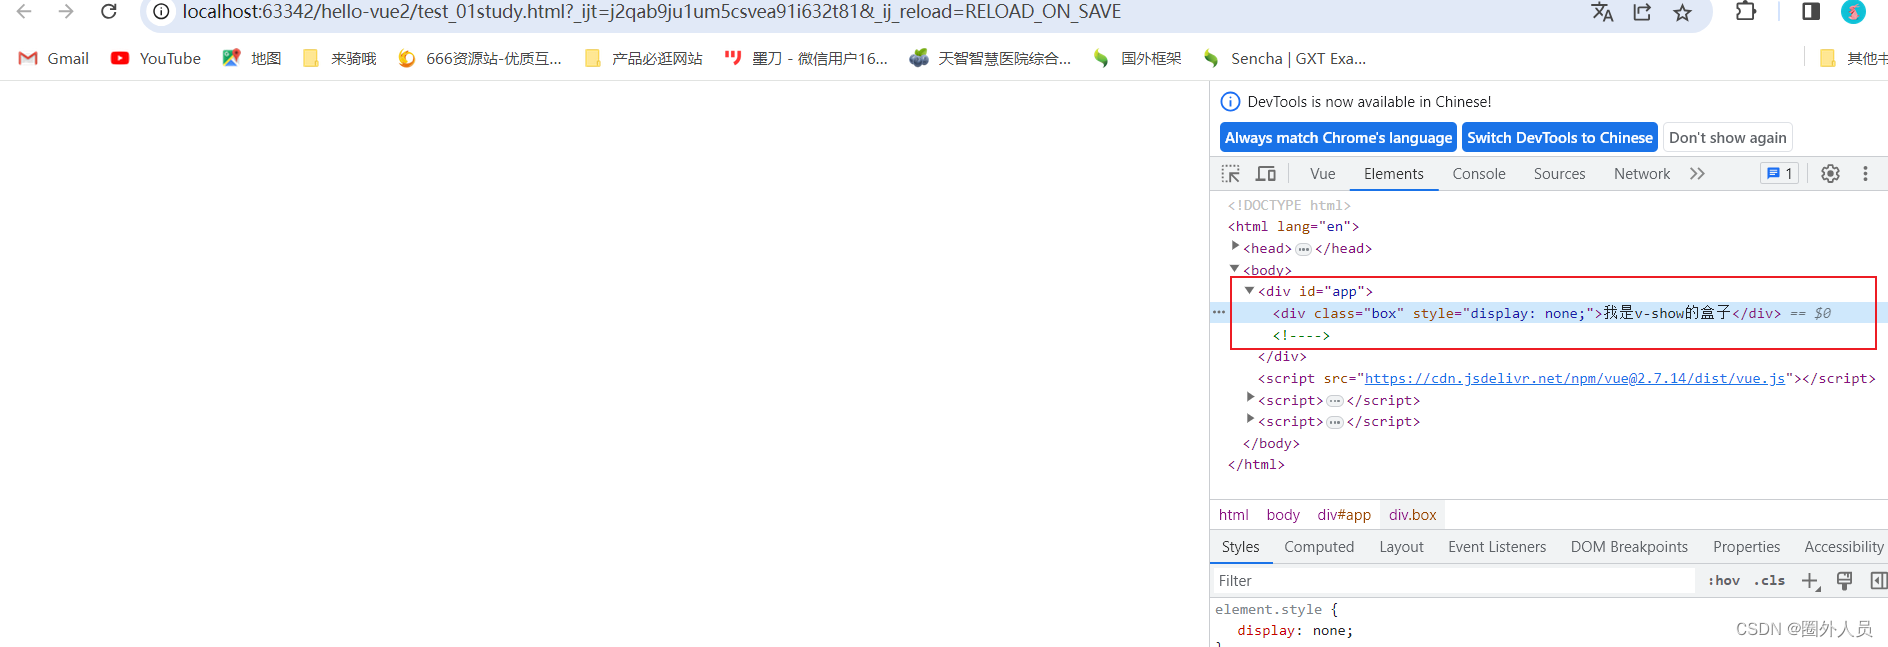
Task: Open Google Translate icon in address bar
Action: pyautogui.click(x=1602, y=12)
